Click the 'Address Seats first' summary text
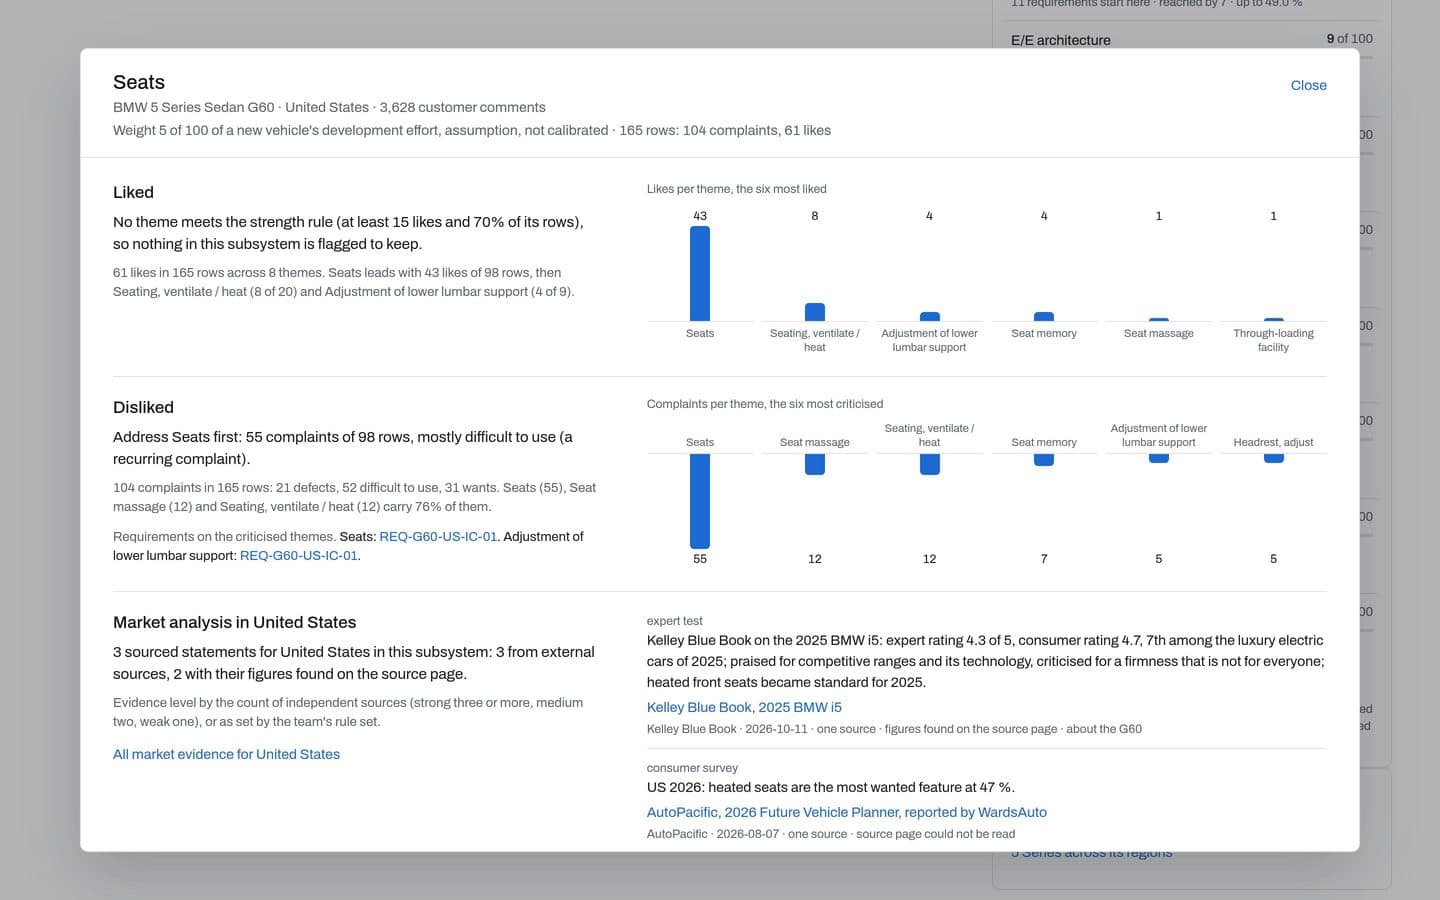Viewport: 1440px width, 900px height. coord(343,448)
